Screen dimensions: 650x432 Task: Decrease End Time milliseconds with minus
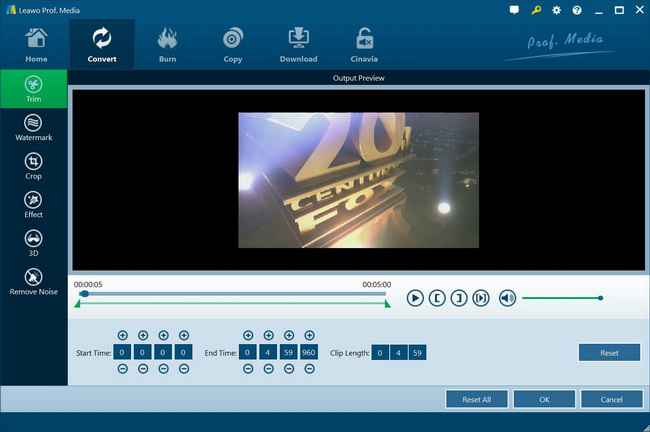[x=309, y=369]
